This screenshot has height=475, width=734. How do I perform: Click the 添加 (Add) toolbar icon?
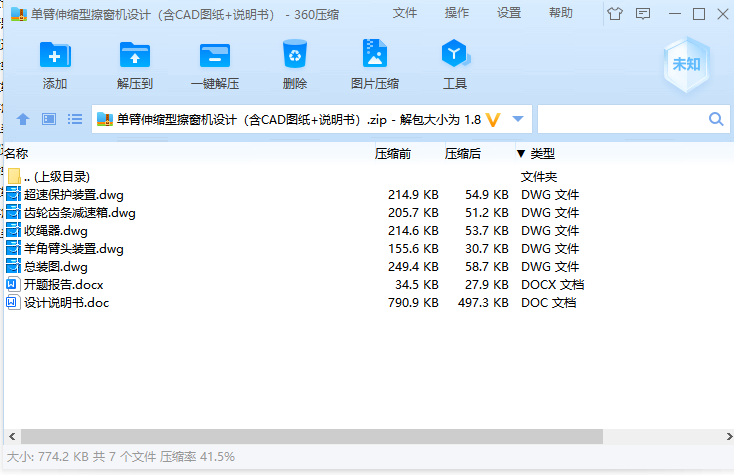click(x=55, y=55)
